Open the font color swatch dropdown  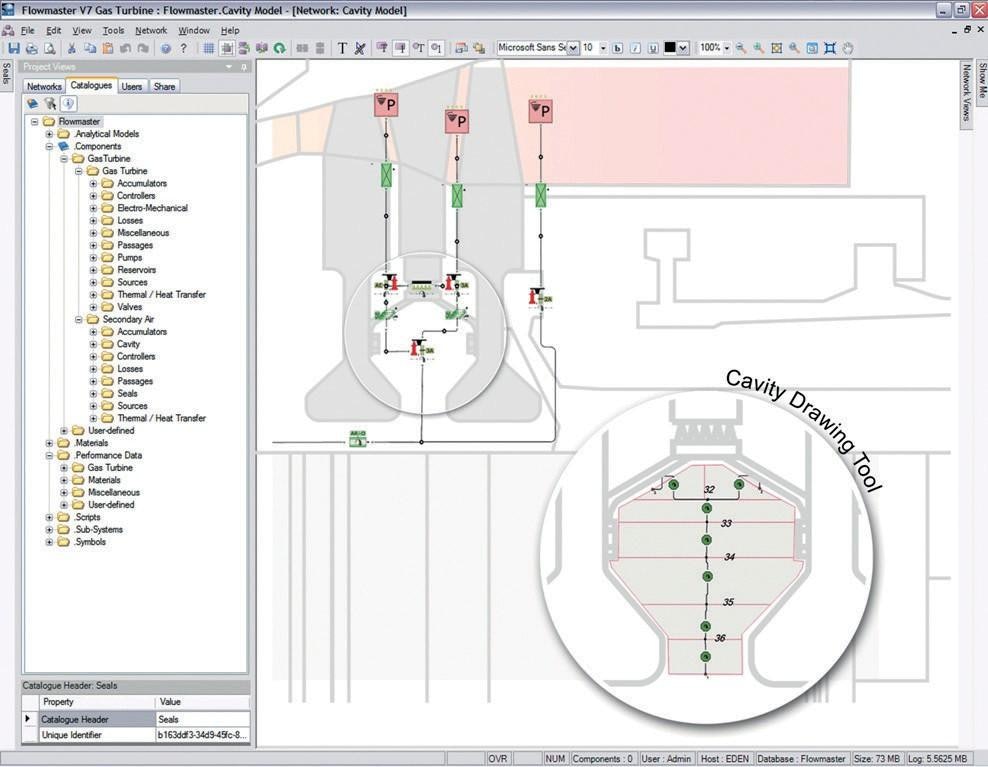[685, 47]
